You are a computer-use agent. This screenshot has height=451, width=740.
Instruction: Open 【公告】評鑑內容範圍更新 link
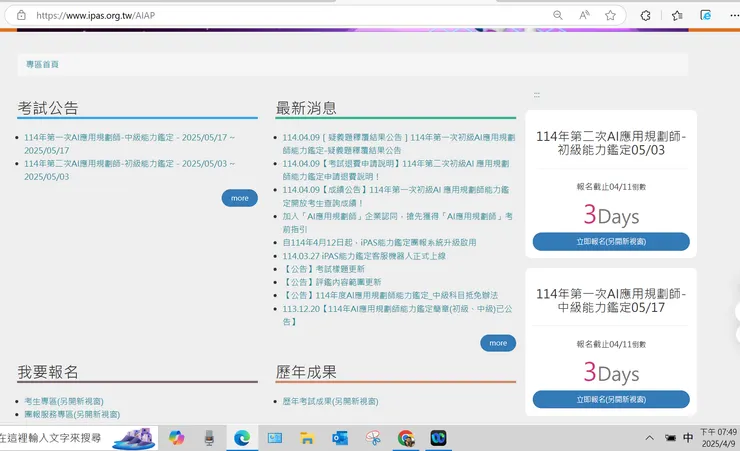coord(332,282)
